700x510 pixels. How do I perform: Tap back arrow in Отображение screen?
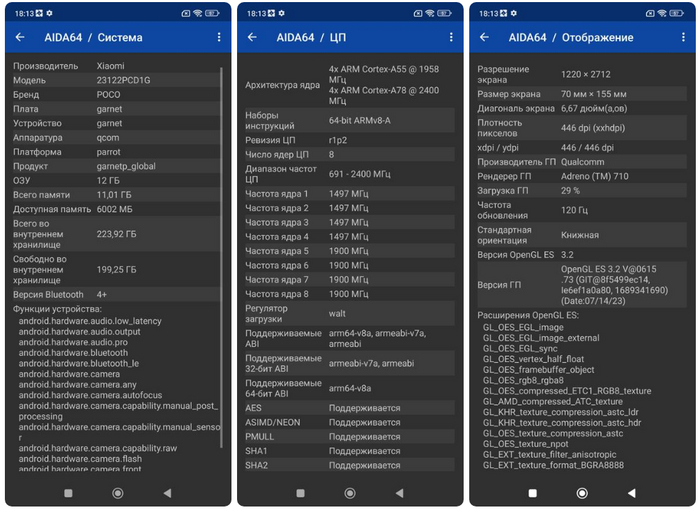pyautogui.click(x=484, y=37)
